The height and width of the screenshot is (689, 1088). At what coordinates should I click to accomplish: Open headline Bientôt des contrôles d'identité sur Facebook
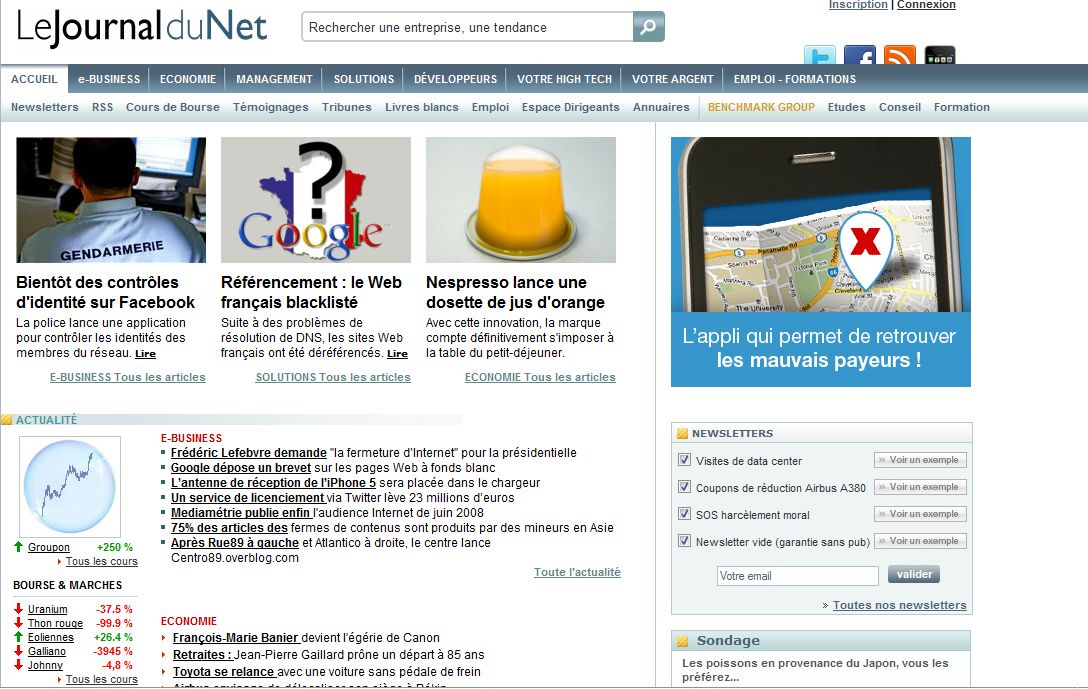pyautogui.click(x=105, y=292)
